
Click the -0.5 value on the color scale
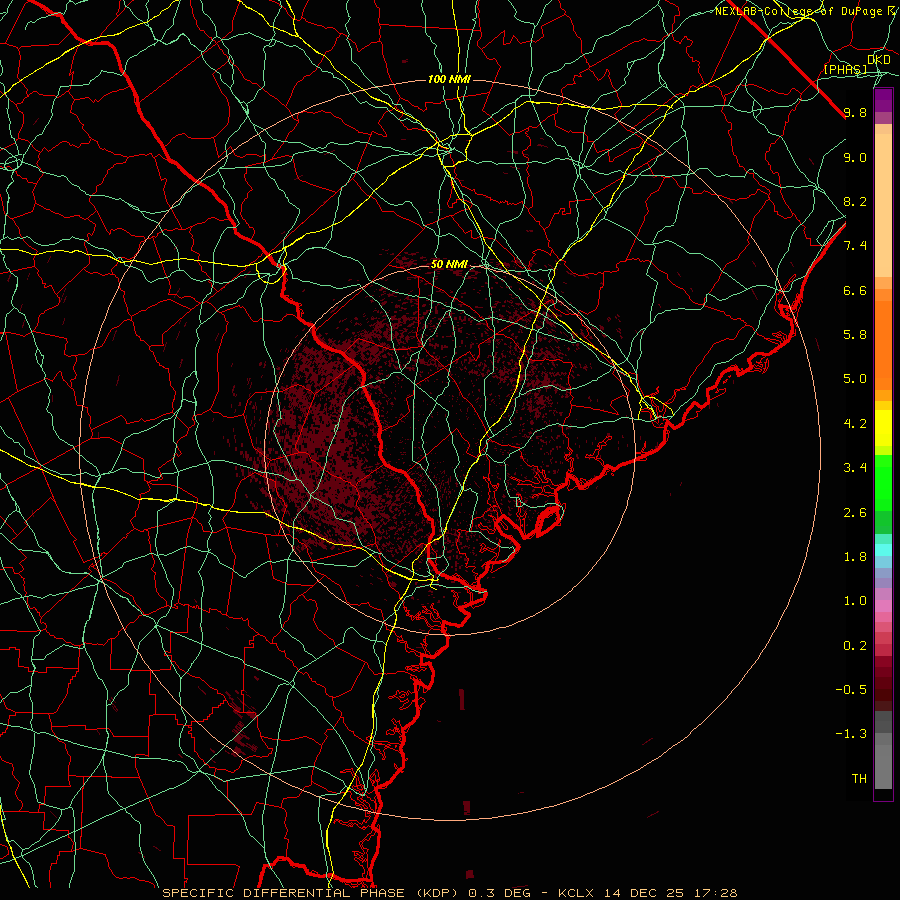[x=851, y=690]
